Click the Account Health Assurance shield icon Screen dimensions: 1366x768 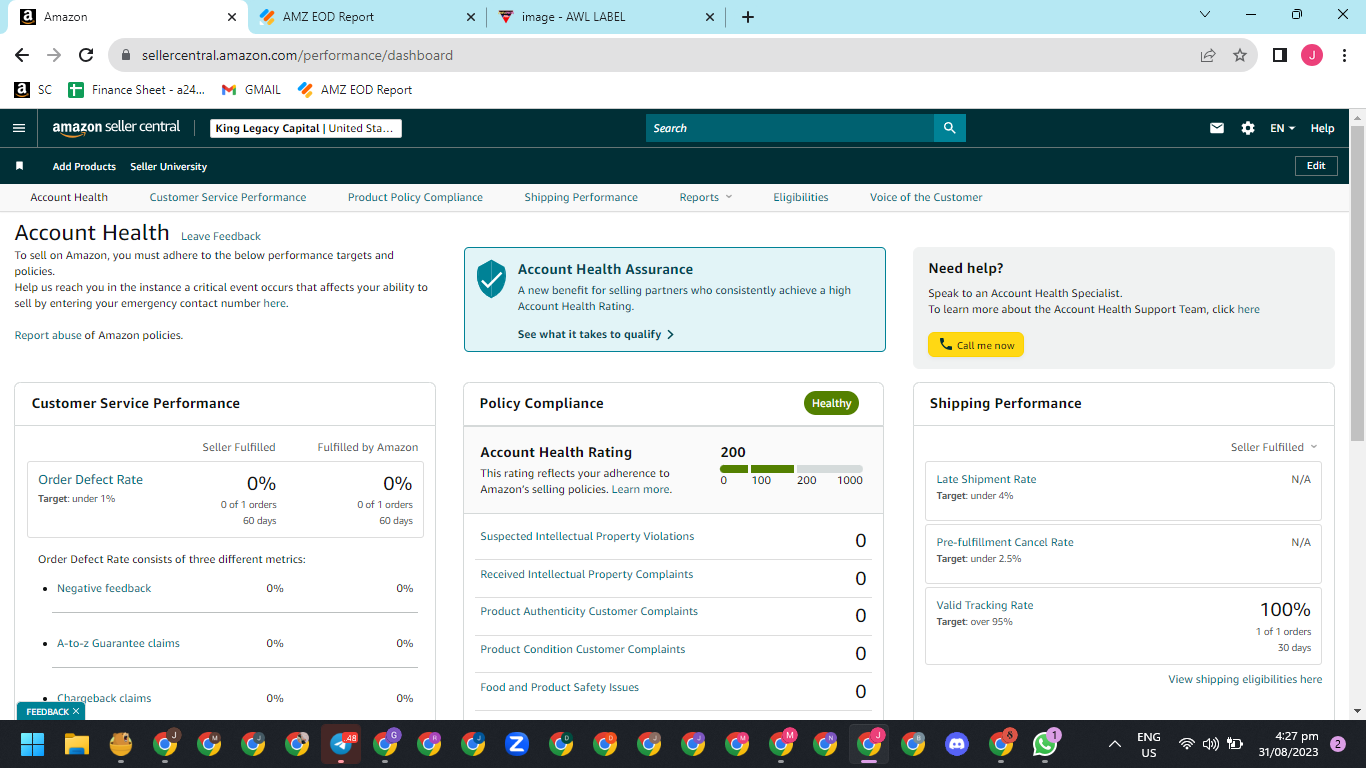click(x=491, y=279)
